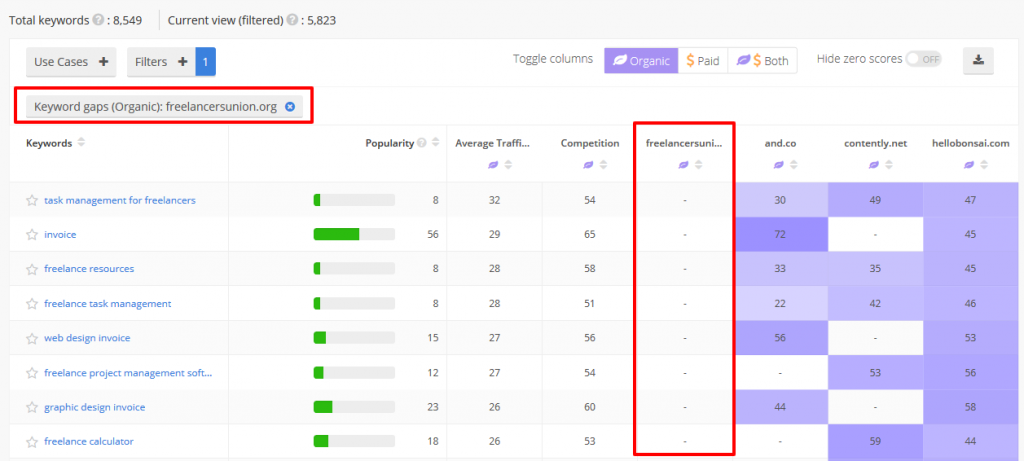1024x461 pixels.
Task: Click popularity bar for 'freelance calculator'
Action: [354, 442]
